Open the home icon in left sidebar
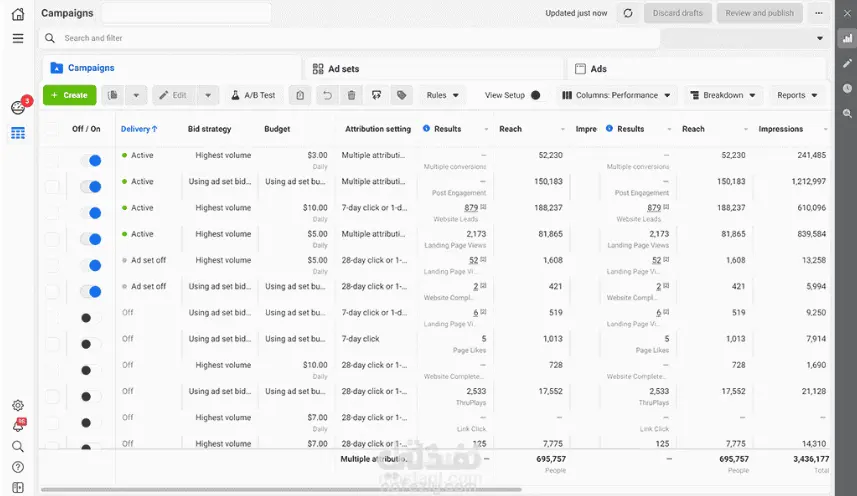 [x=18, y=14]
